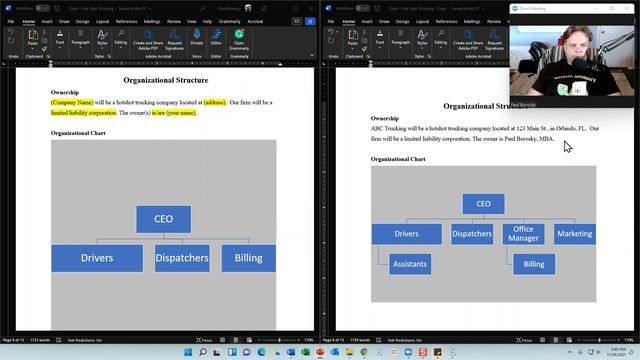The image size is (640, 360).
Task: Switch to Web Layout view, left window
Action: (249, 340)
